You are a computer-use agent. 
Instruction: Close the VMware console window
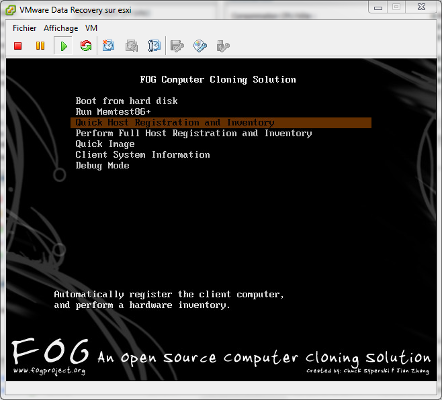click(421, 7)
